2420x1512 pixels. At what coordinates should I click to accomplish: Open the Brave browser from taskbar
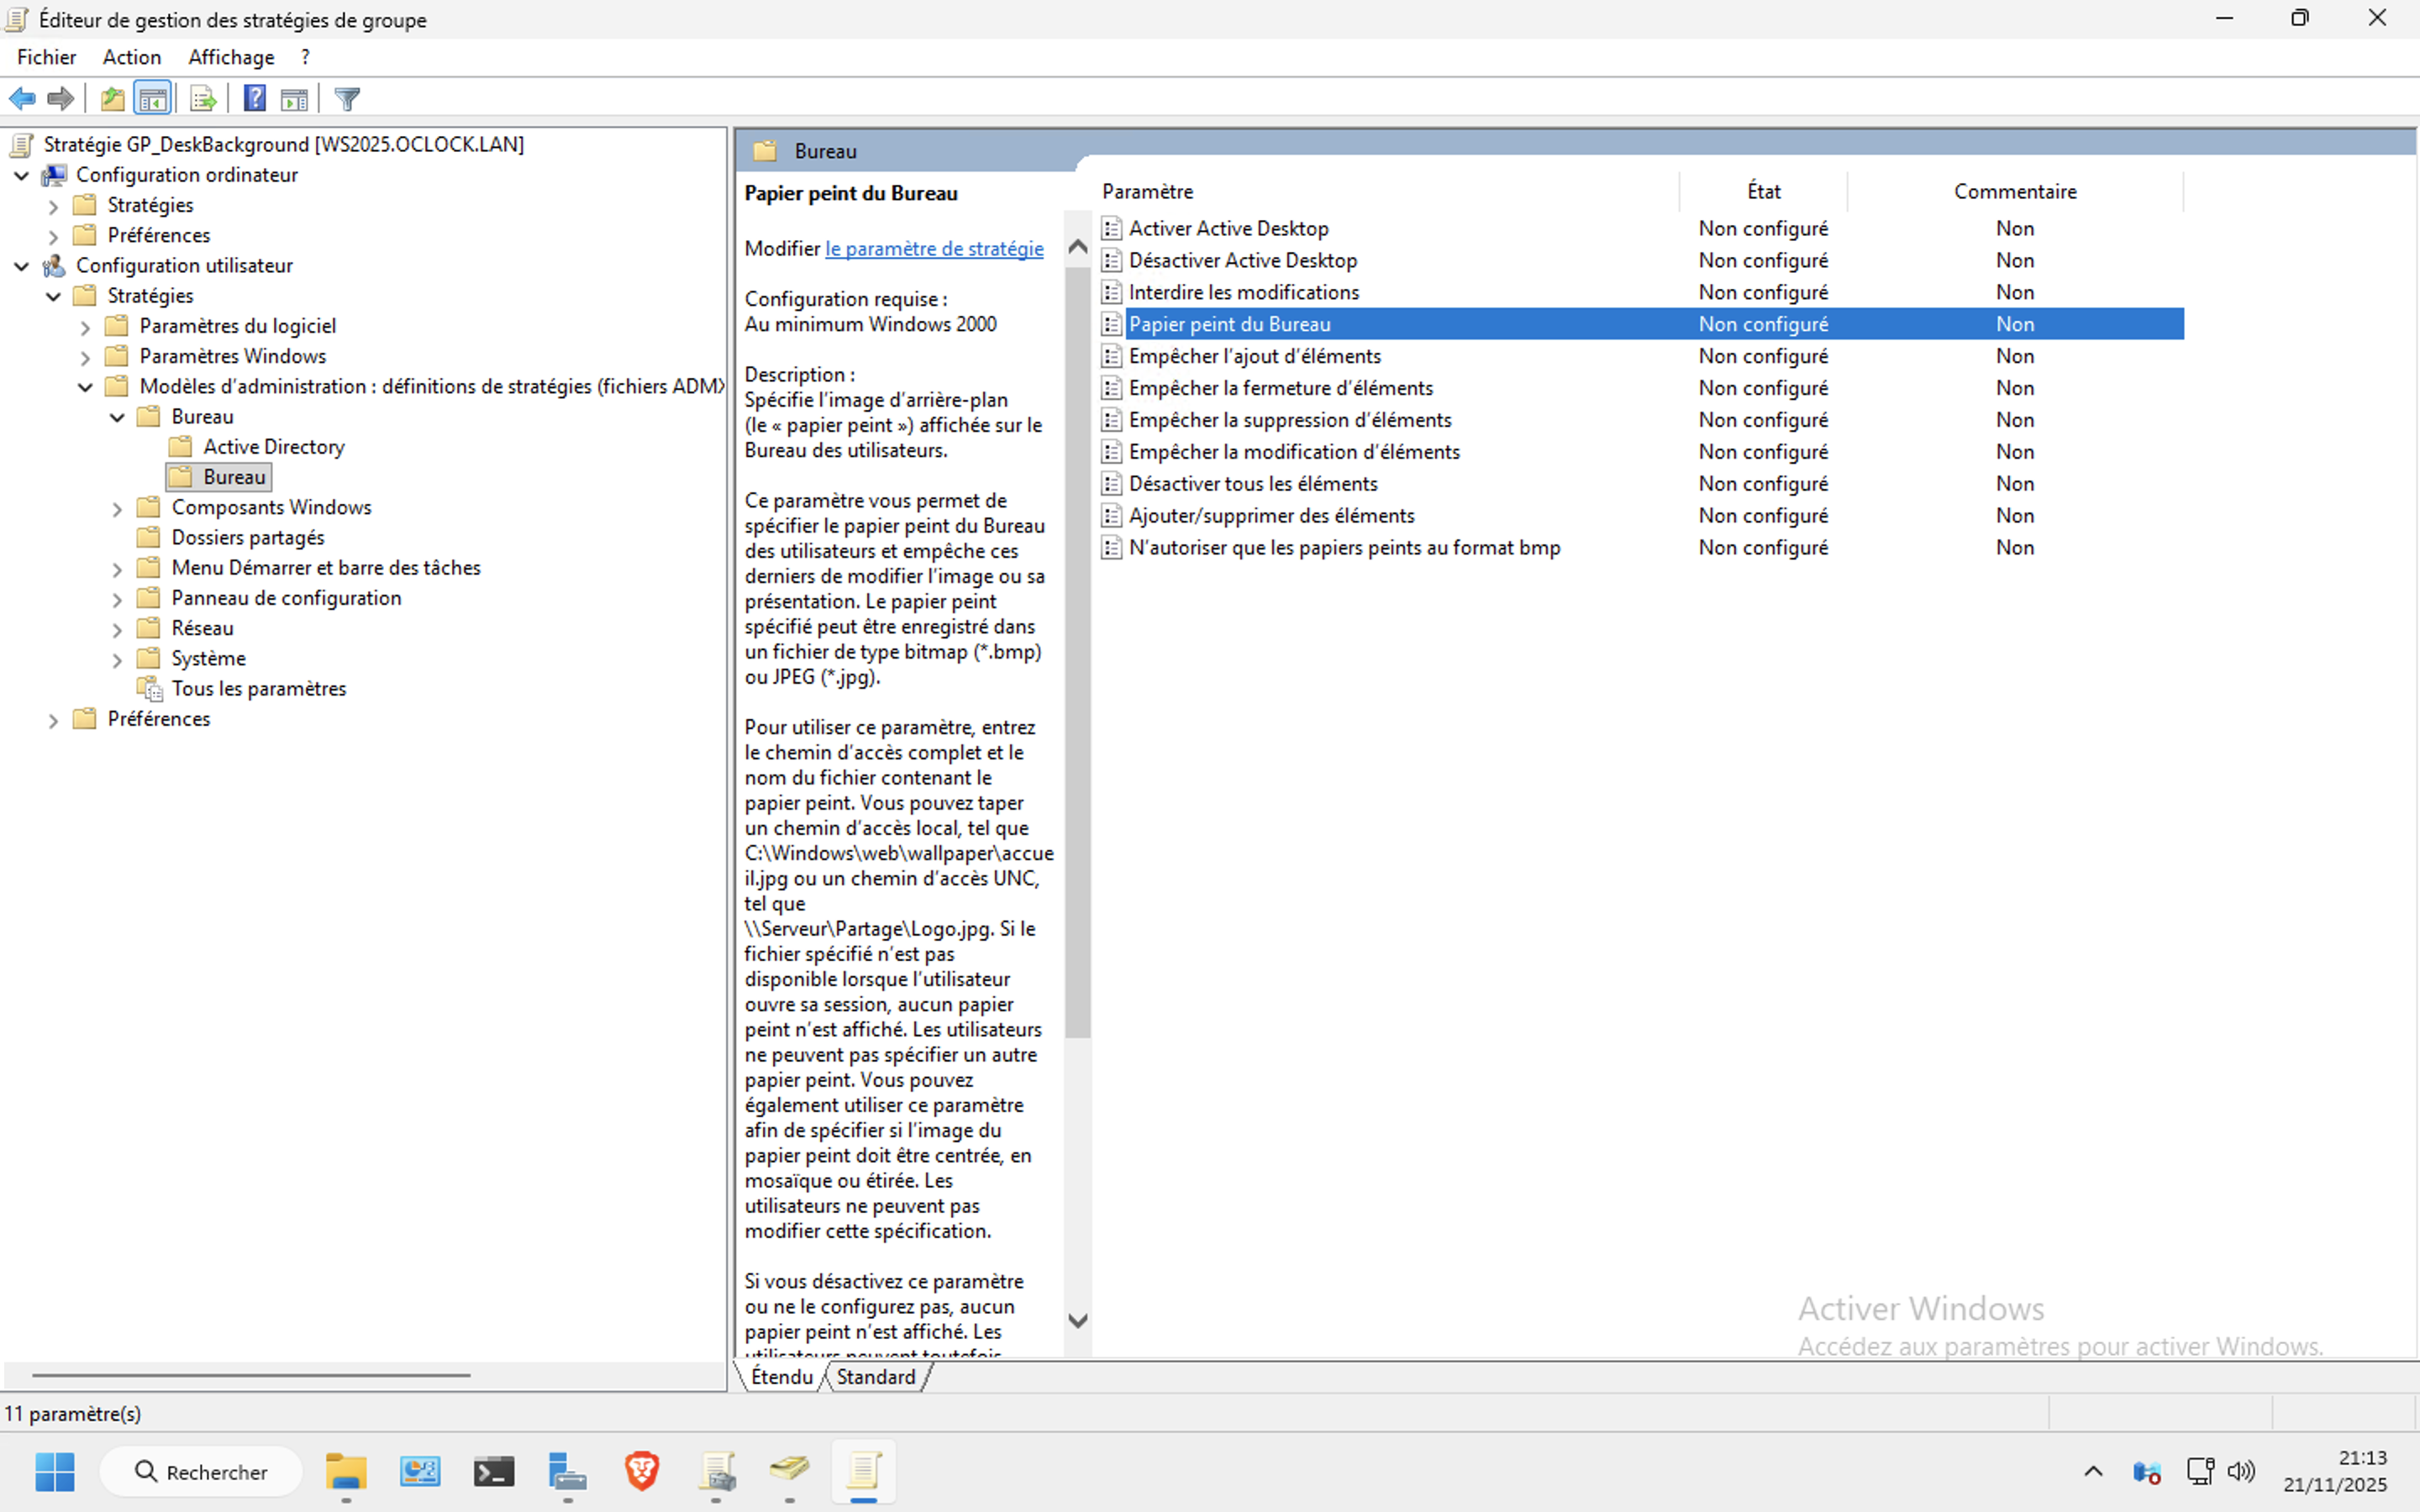click(x=642, y=1471)
